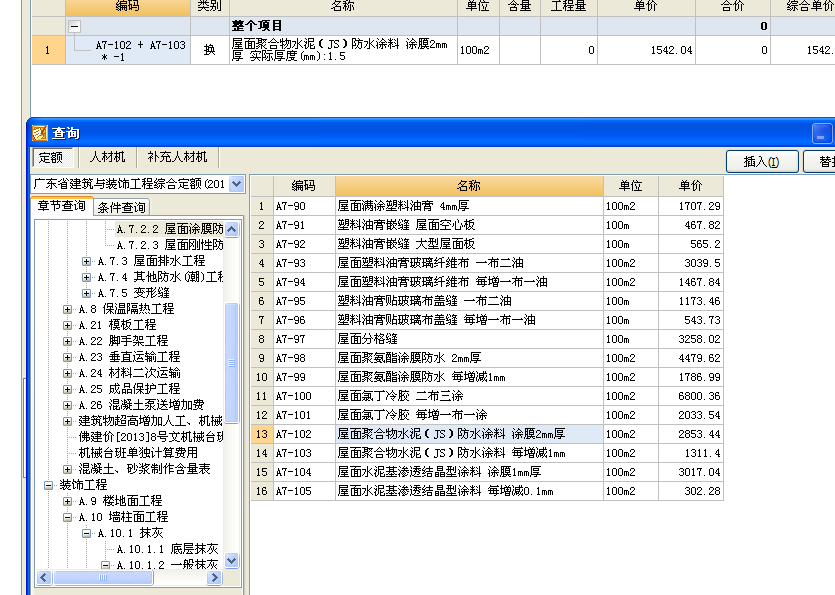Select tree item A.7.2.2 屋面涂膜防
Screen dimensions: 835x595
[170, 229]
